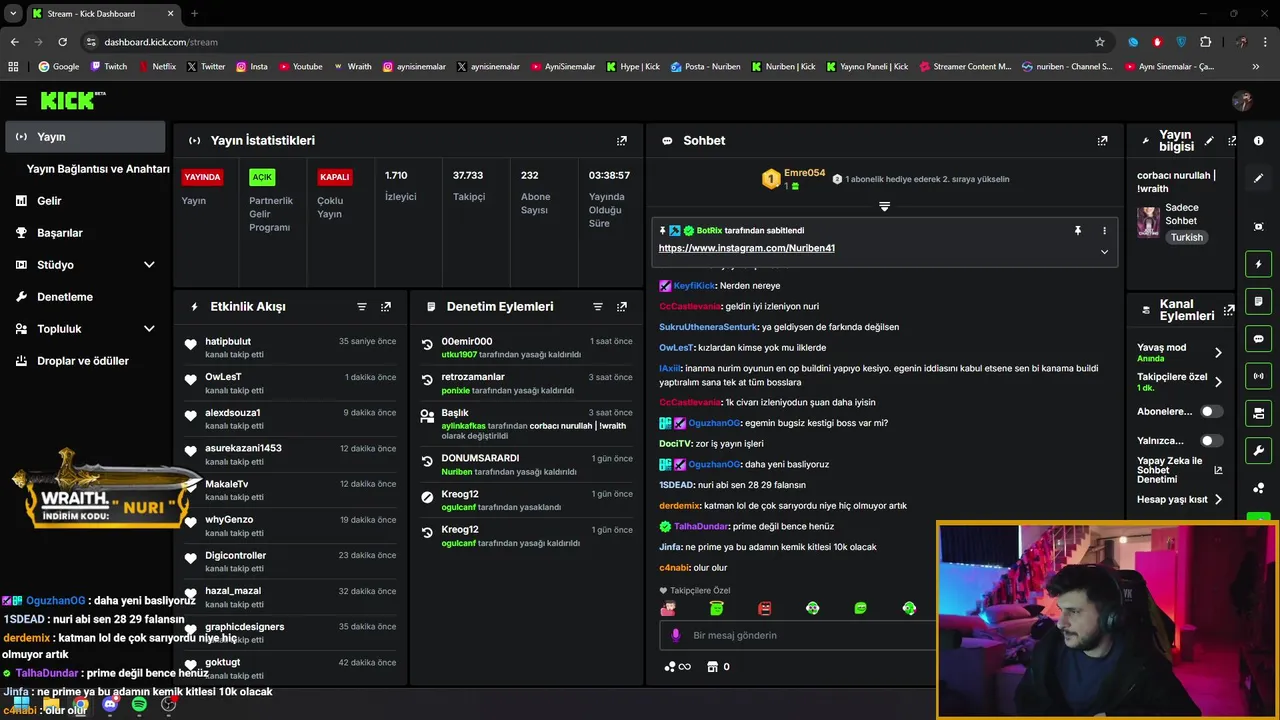Click the shop icon below chat input
Screen dimensions: 1280x720
click(712, 667)
